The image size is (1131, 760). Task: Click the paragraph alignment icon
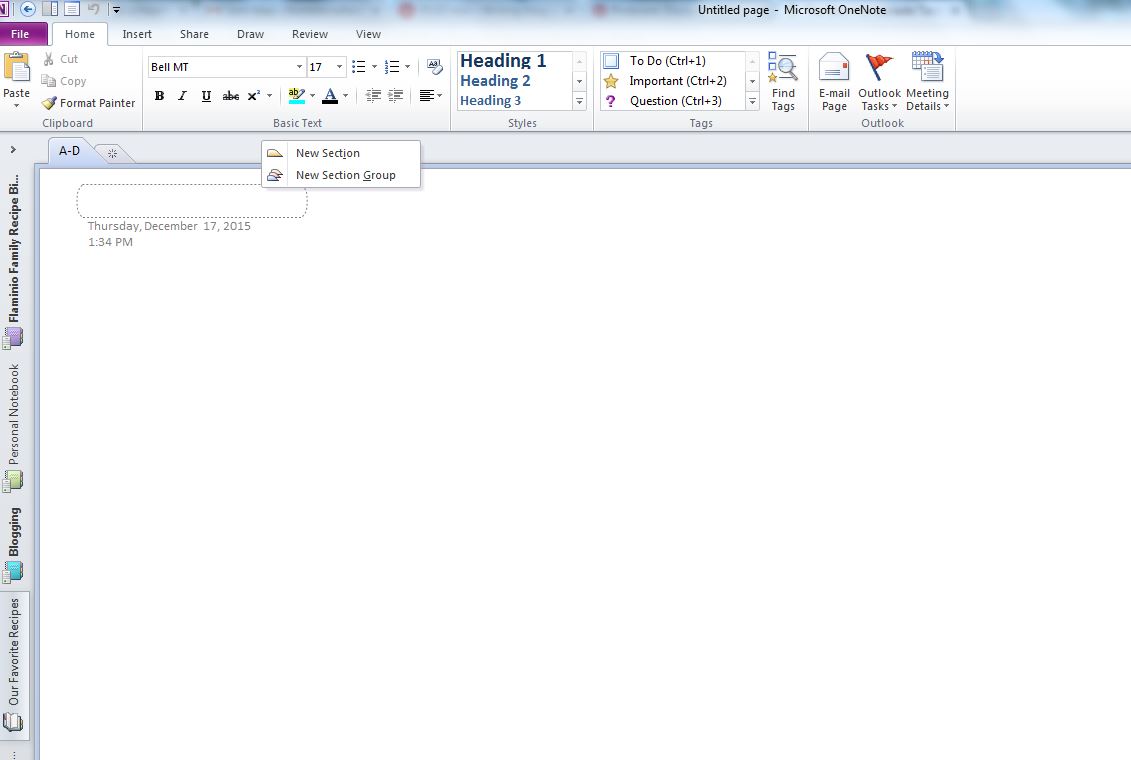(426, 96)
